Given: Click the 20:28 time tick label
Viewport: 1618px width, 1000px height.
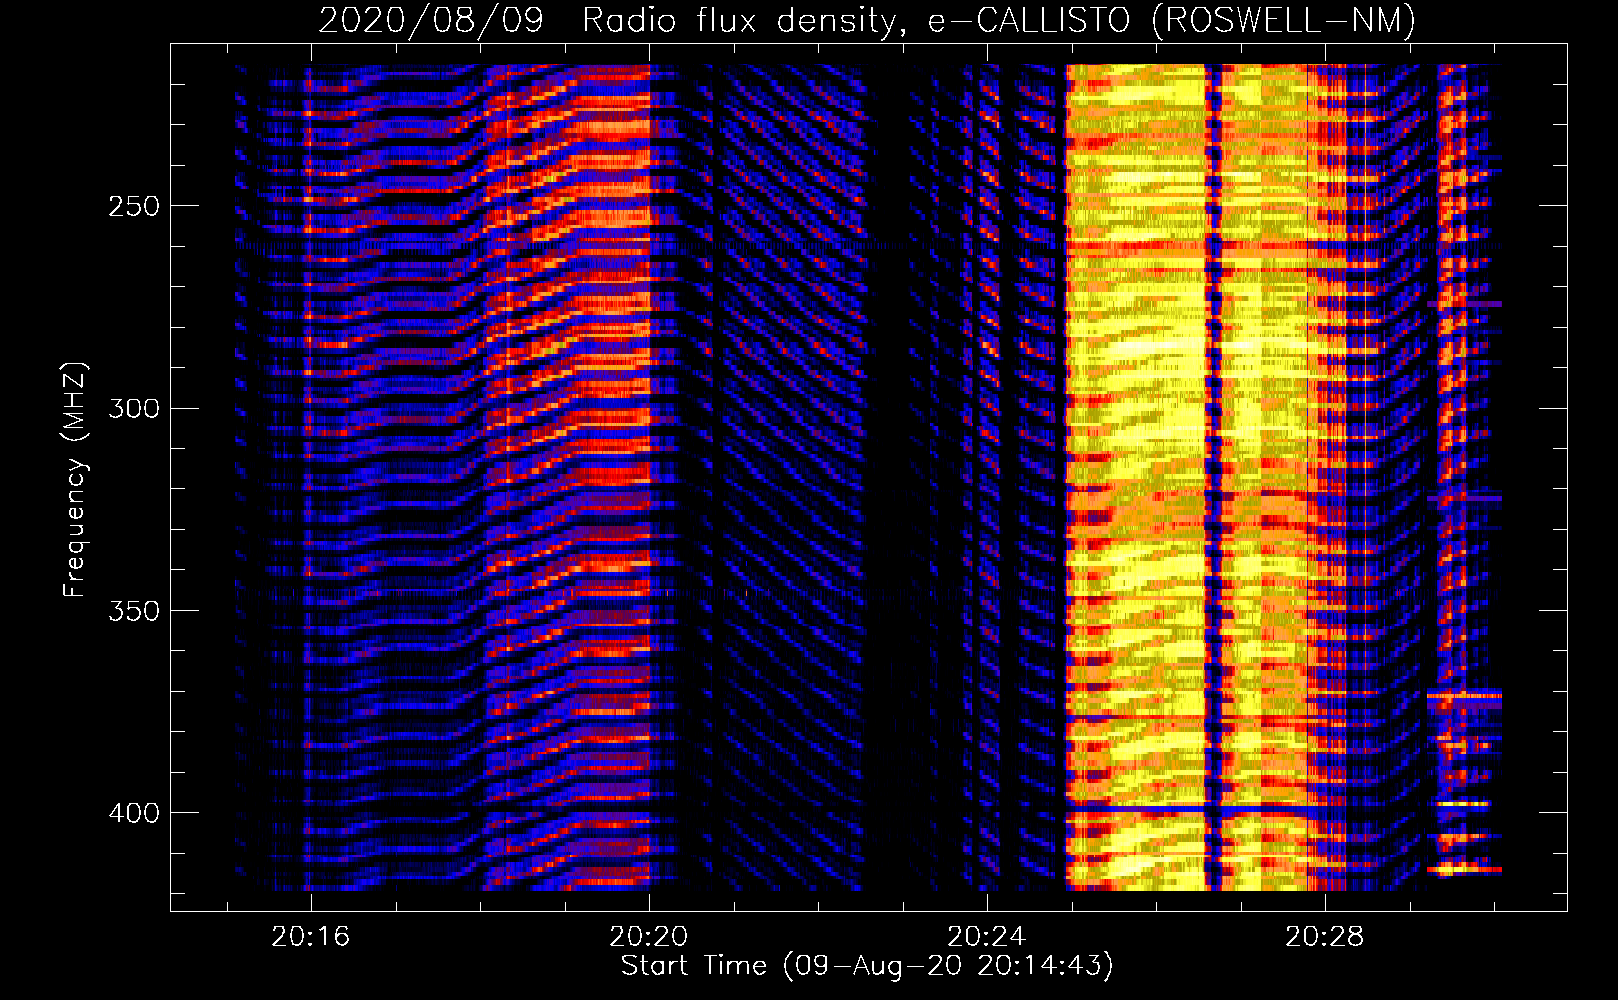Looking at the screenshot, I should [1325, 937].
